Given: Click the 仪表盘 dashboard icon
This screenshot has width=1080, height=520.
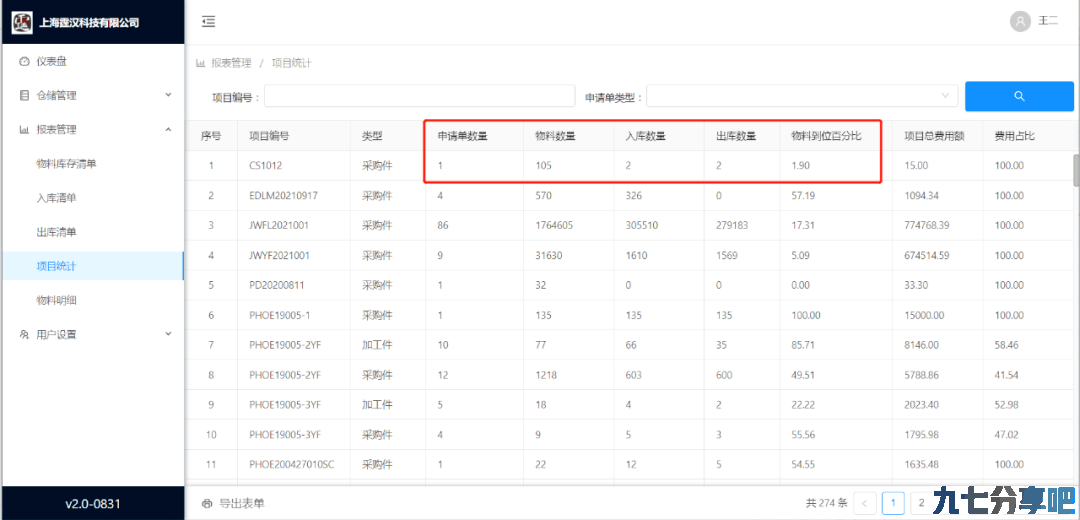Looking at the screenshot, I should [x=24, y=61].
